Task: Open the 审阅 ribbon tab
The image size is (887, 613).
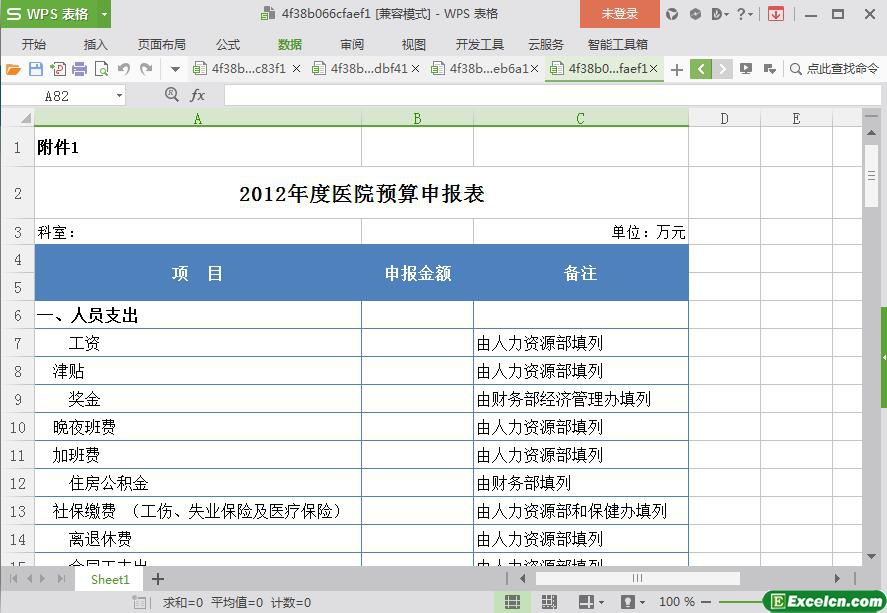Action: pyautogui.click(x=351, y=45)
